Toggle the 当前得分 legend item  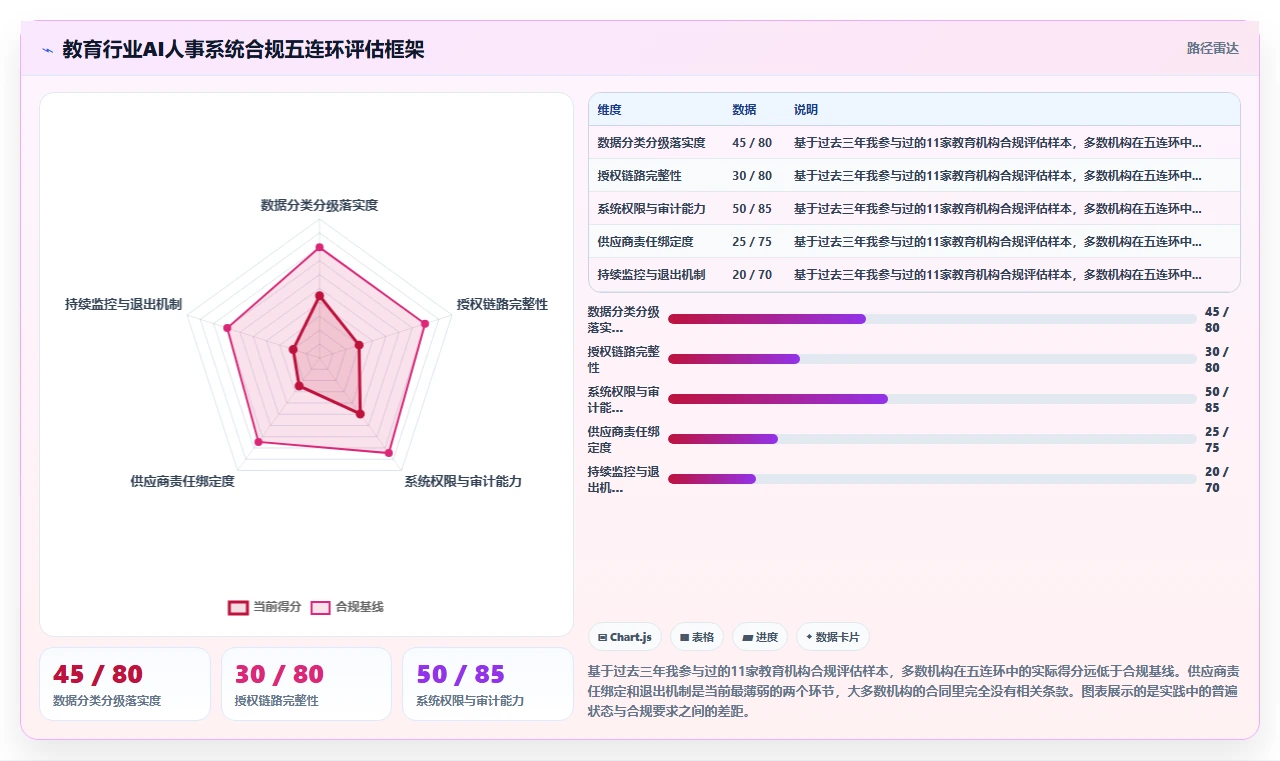click(264, 607)
